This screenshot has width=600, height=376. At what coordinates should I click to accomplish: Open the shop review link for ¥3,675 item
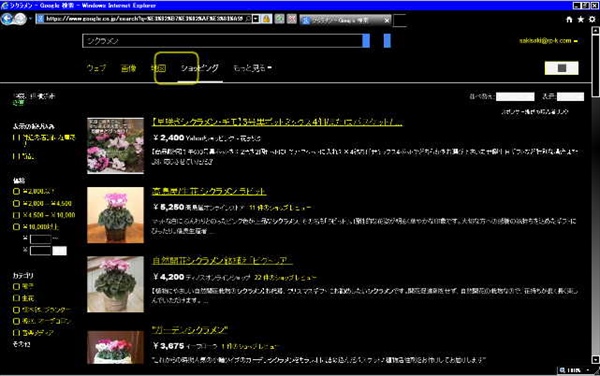click(250, 347)
